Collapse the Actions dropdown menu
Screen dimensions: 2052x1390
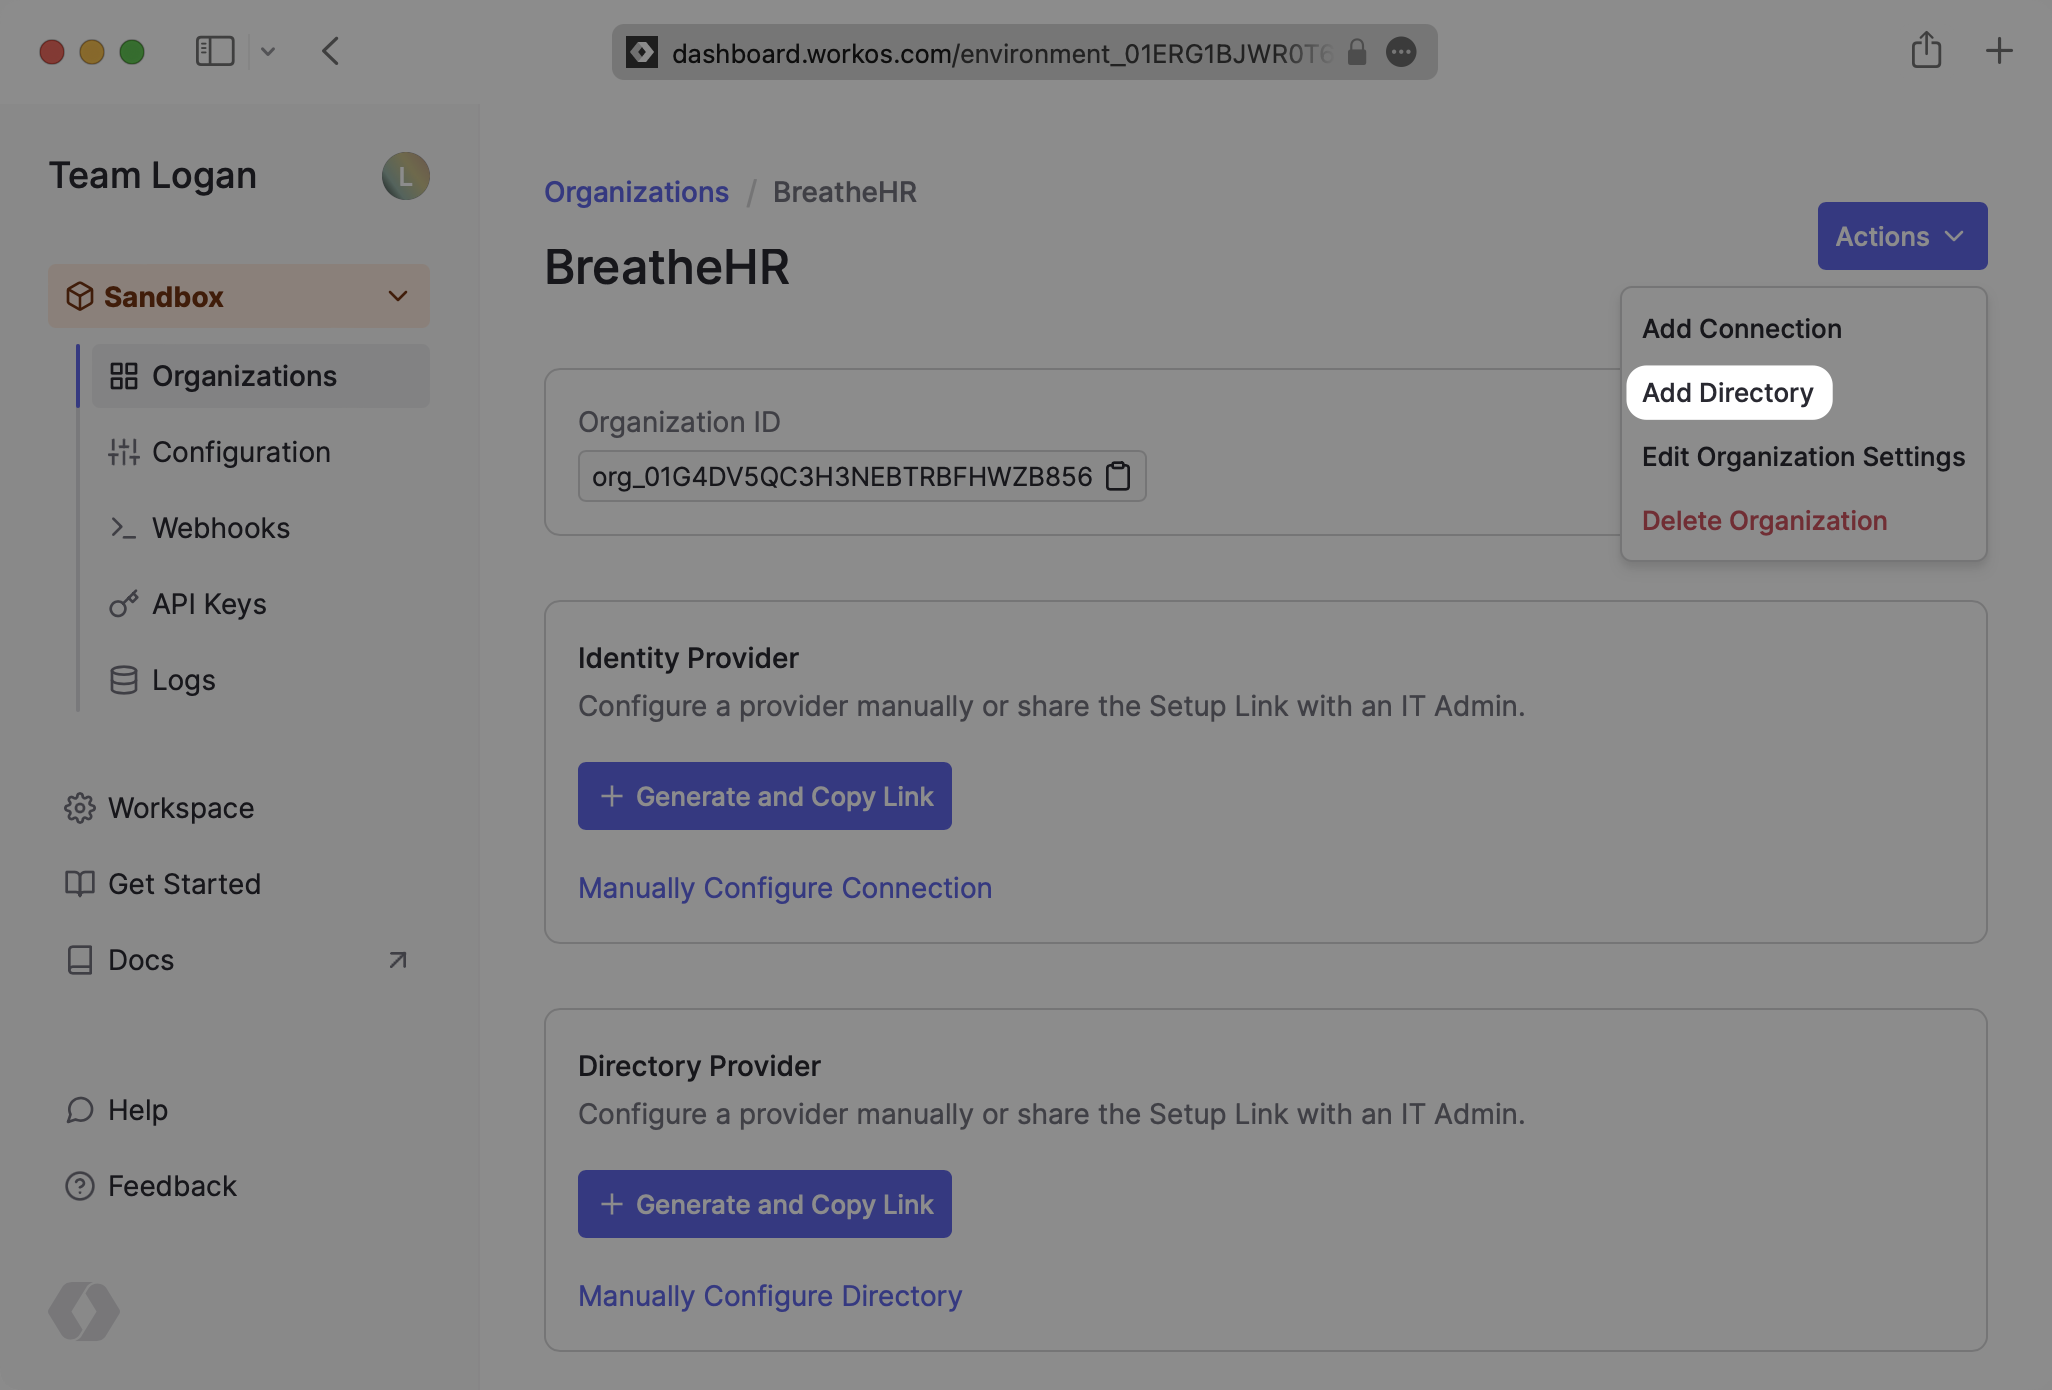coord(1901,237)
